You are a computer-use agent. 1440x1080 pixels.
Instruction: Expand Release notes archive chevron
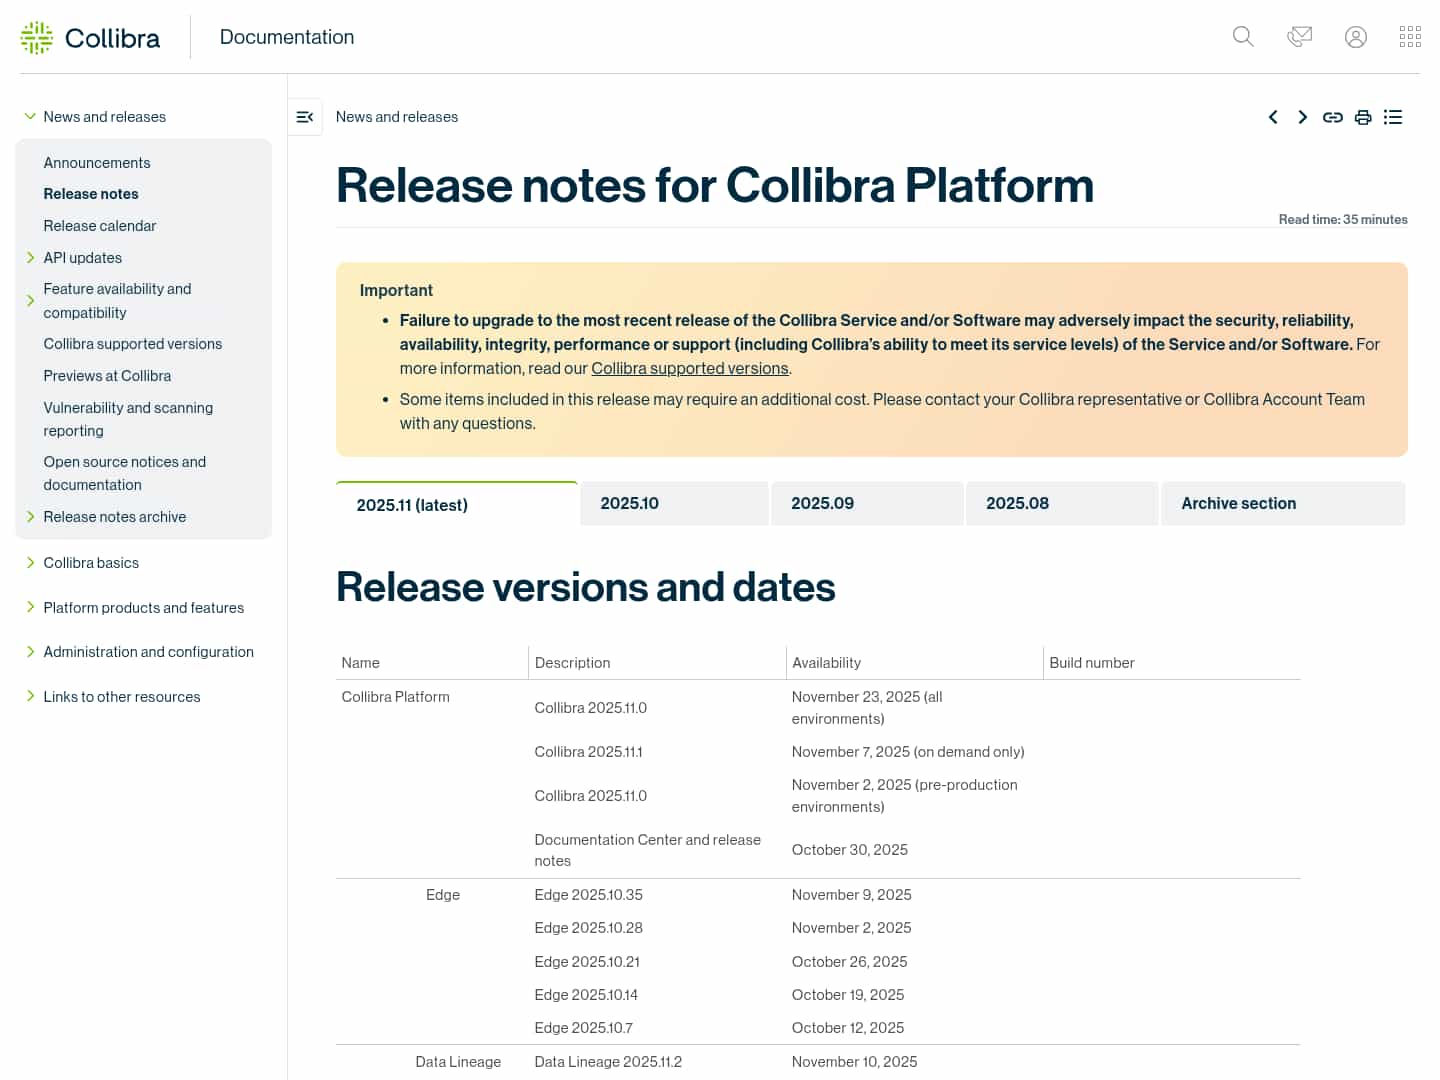point(30,517)
